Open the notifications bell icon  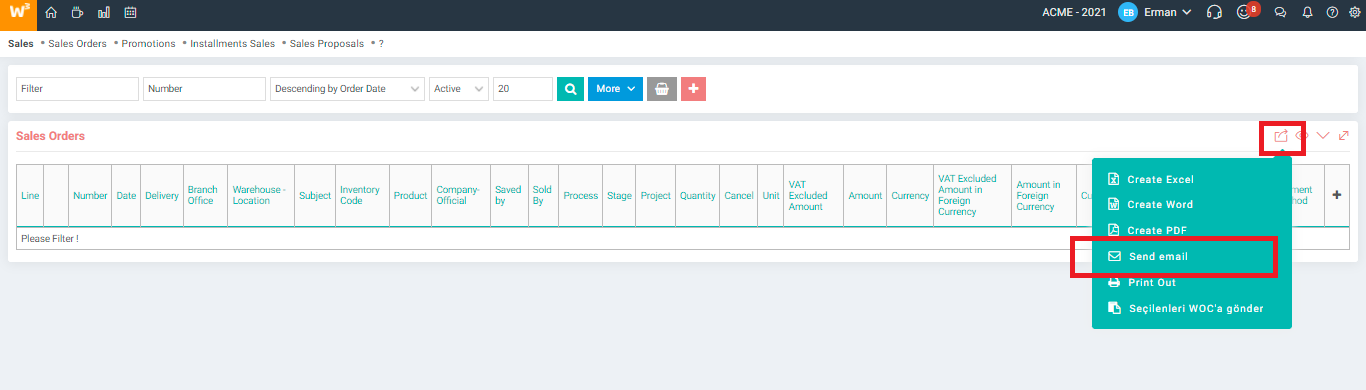pos(1307,13)
